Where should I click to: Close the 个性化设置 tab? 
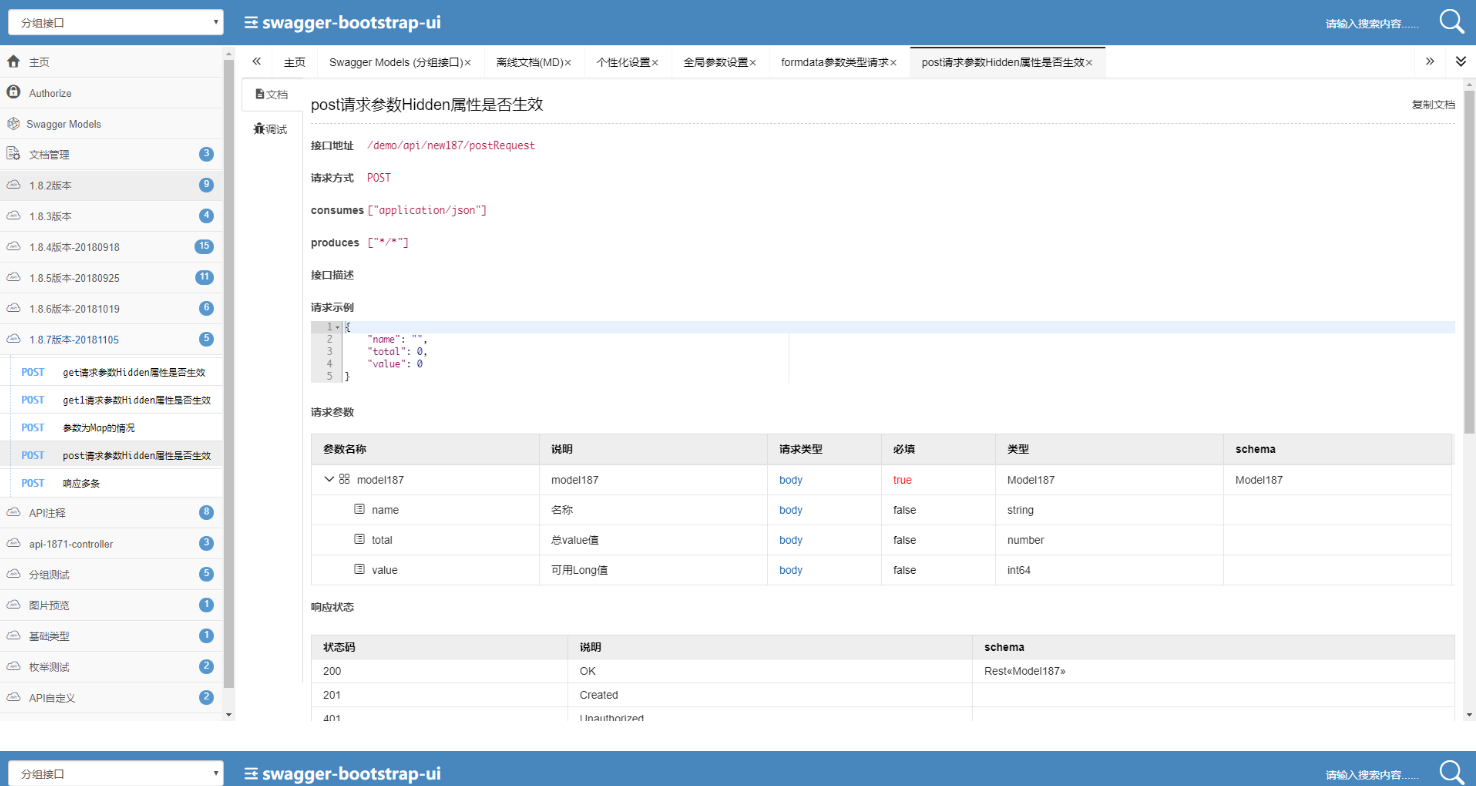[655, 63]
